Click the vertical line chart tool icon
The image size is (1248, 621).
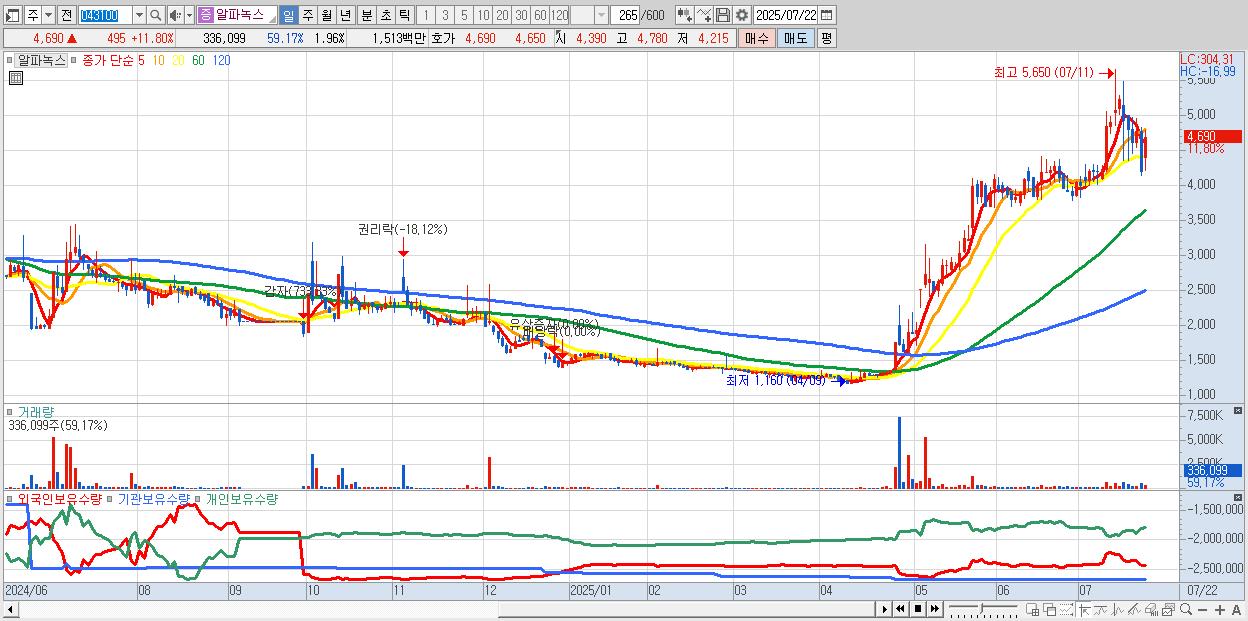1118,609
